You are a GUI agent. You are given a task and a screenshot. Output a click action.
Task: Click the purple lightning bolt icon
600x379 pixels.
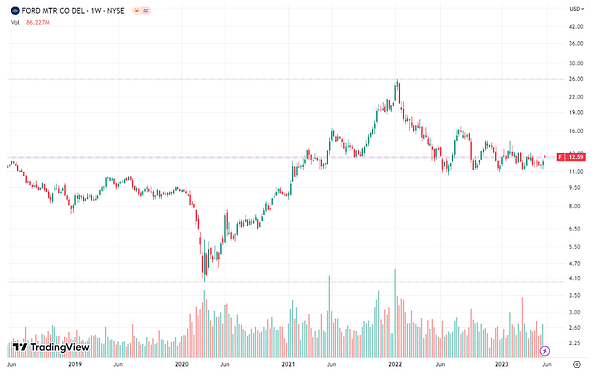tap(545, 351)
